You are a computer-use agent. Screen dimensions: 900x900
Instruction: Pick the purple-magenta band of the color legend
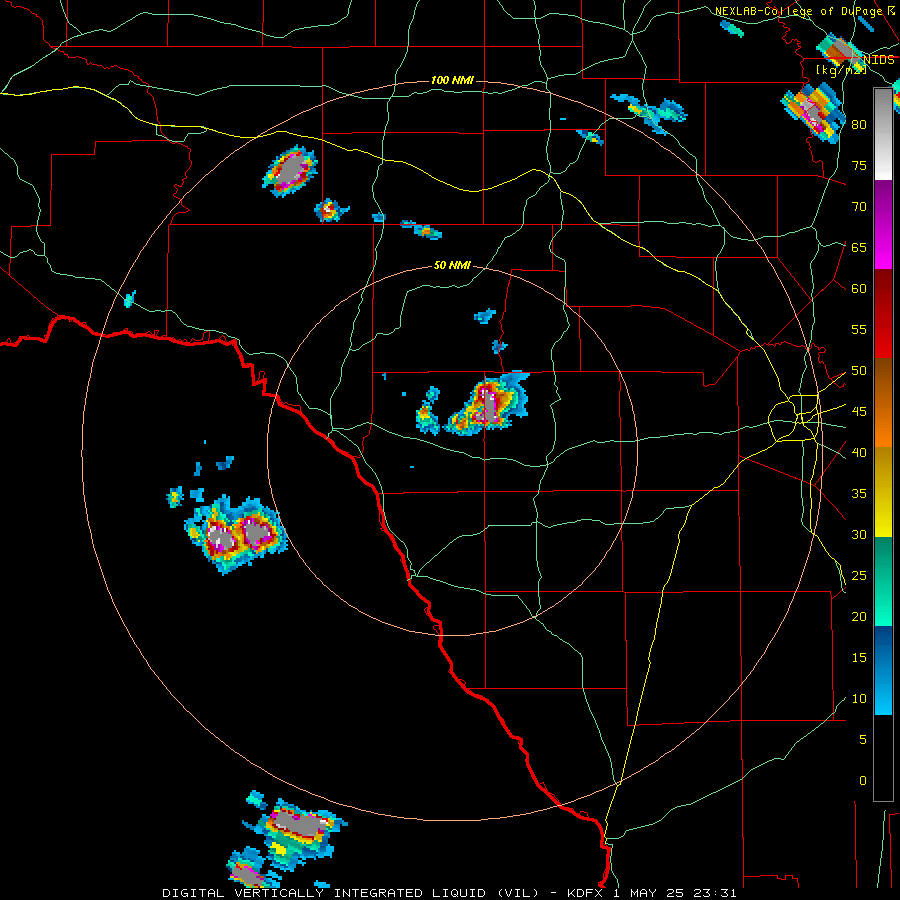click(883, 224)
